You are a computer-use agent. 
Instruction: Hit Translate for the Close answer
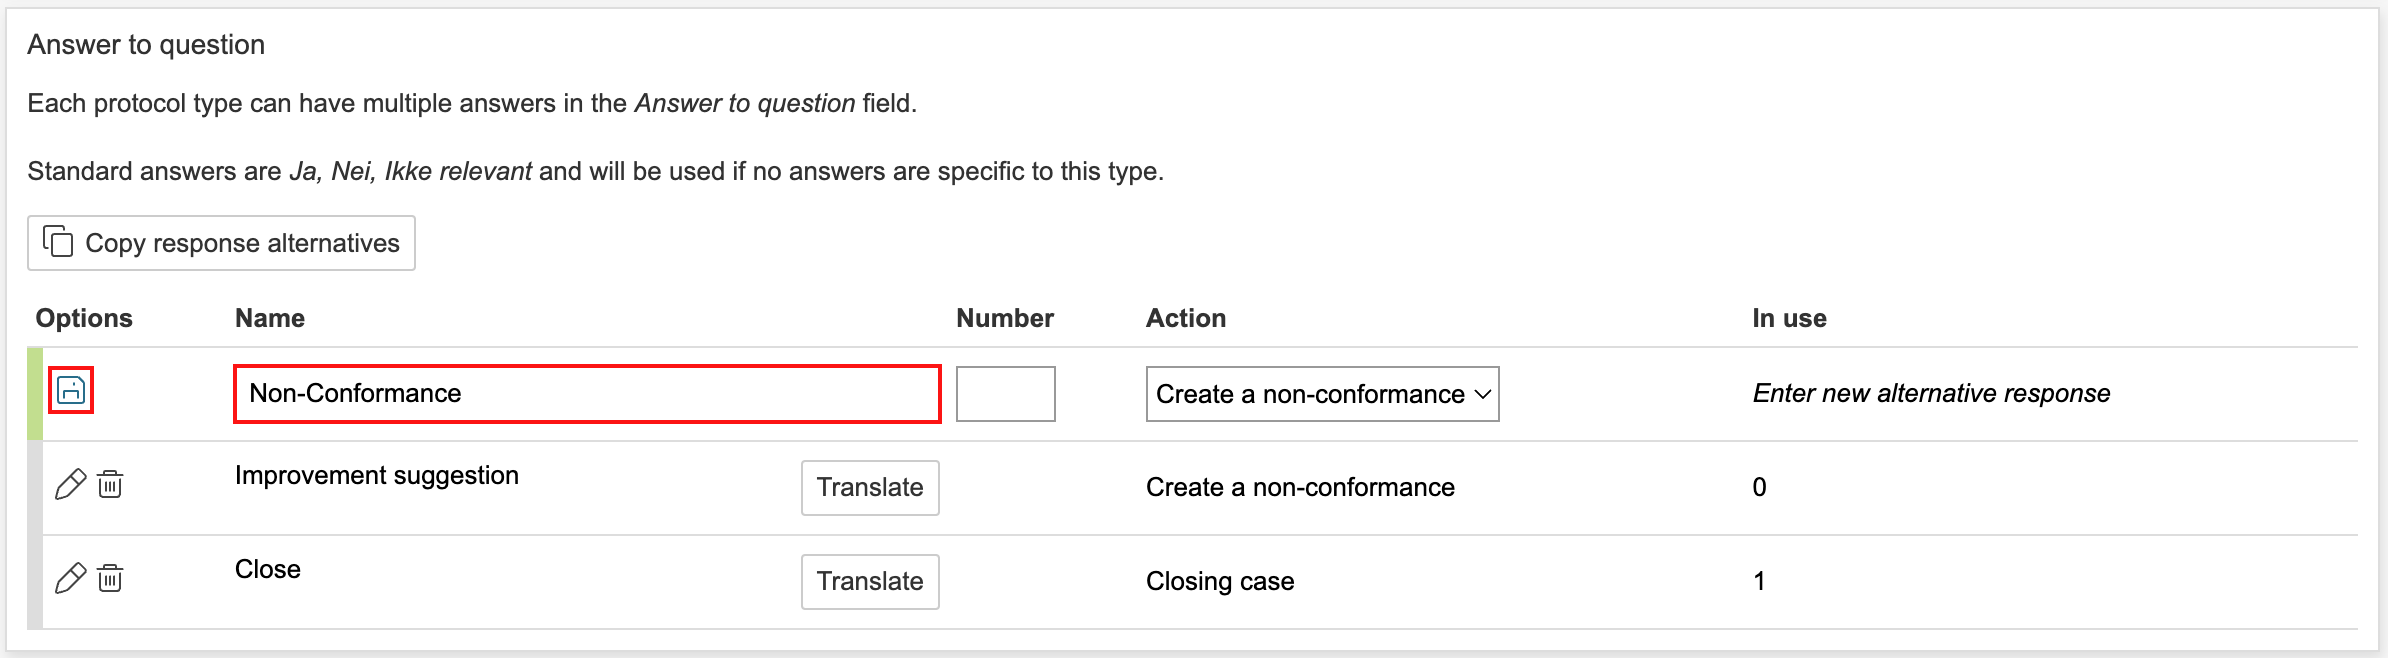point(869,582)
